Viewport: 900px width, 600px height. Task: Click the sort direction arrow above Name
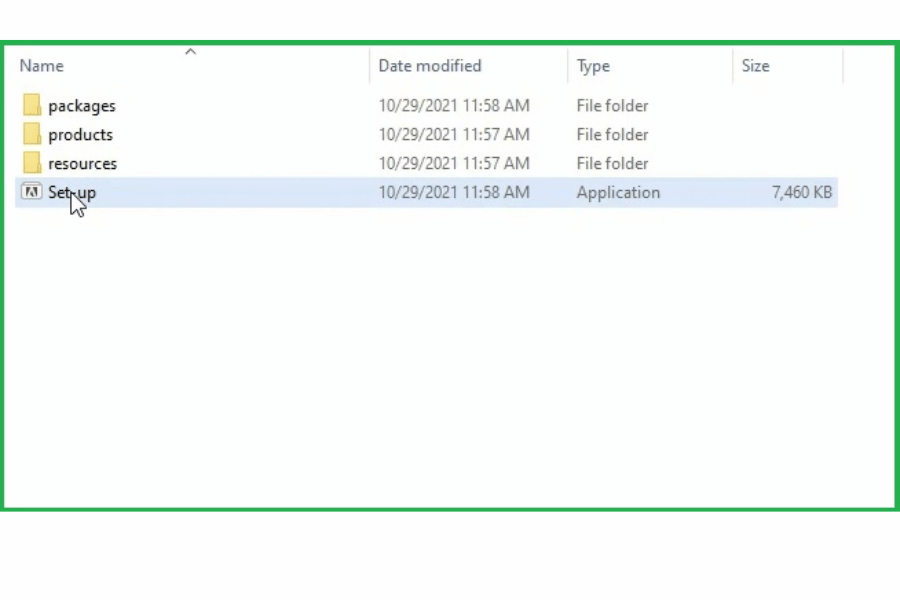pyautogui.click(x=190, y=52)
